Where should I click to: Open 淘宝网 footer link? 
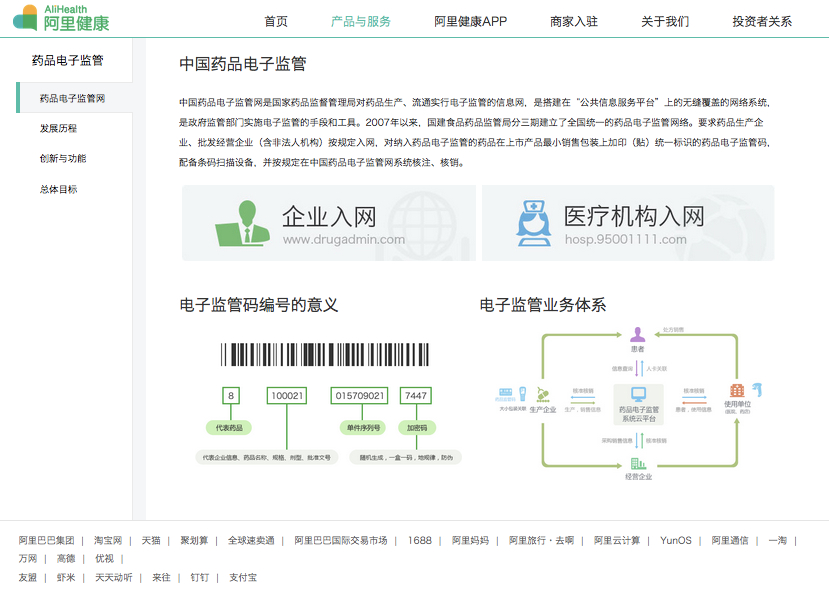click(108, 541)
